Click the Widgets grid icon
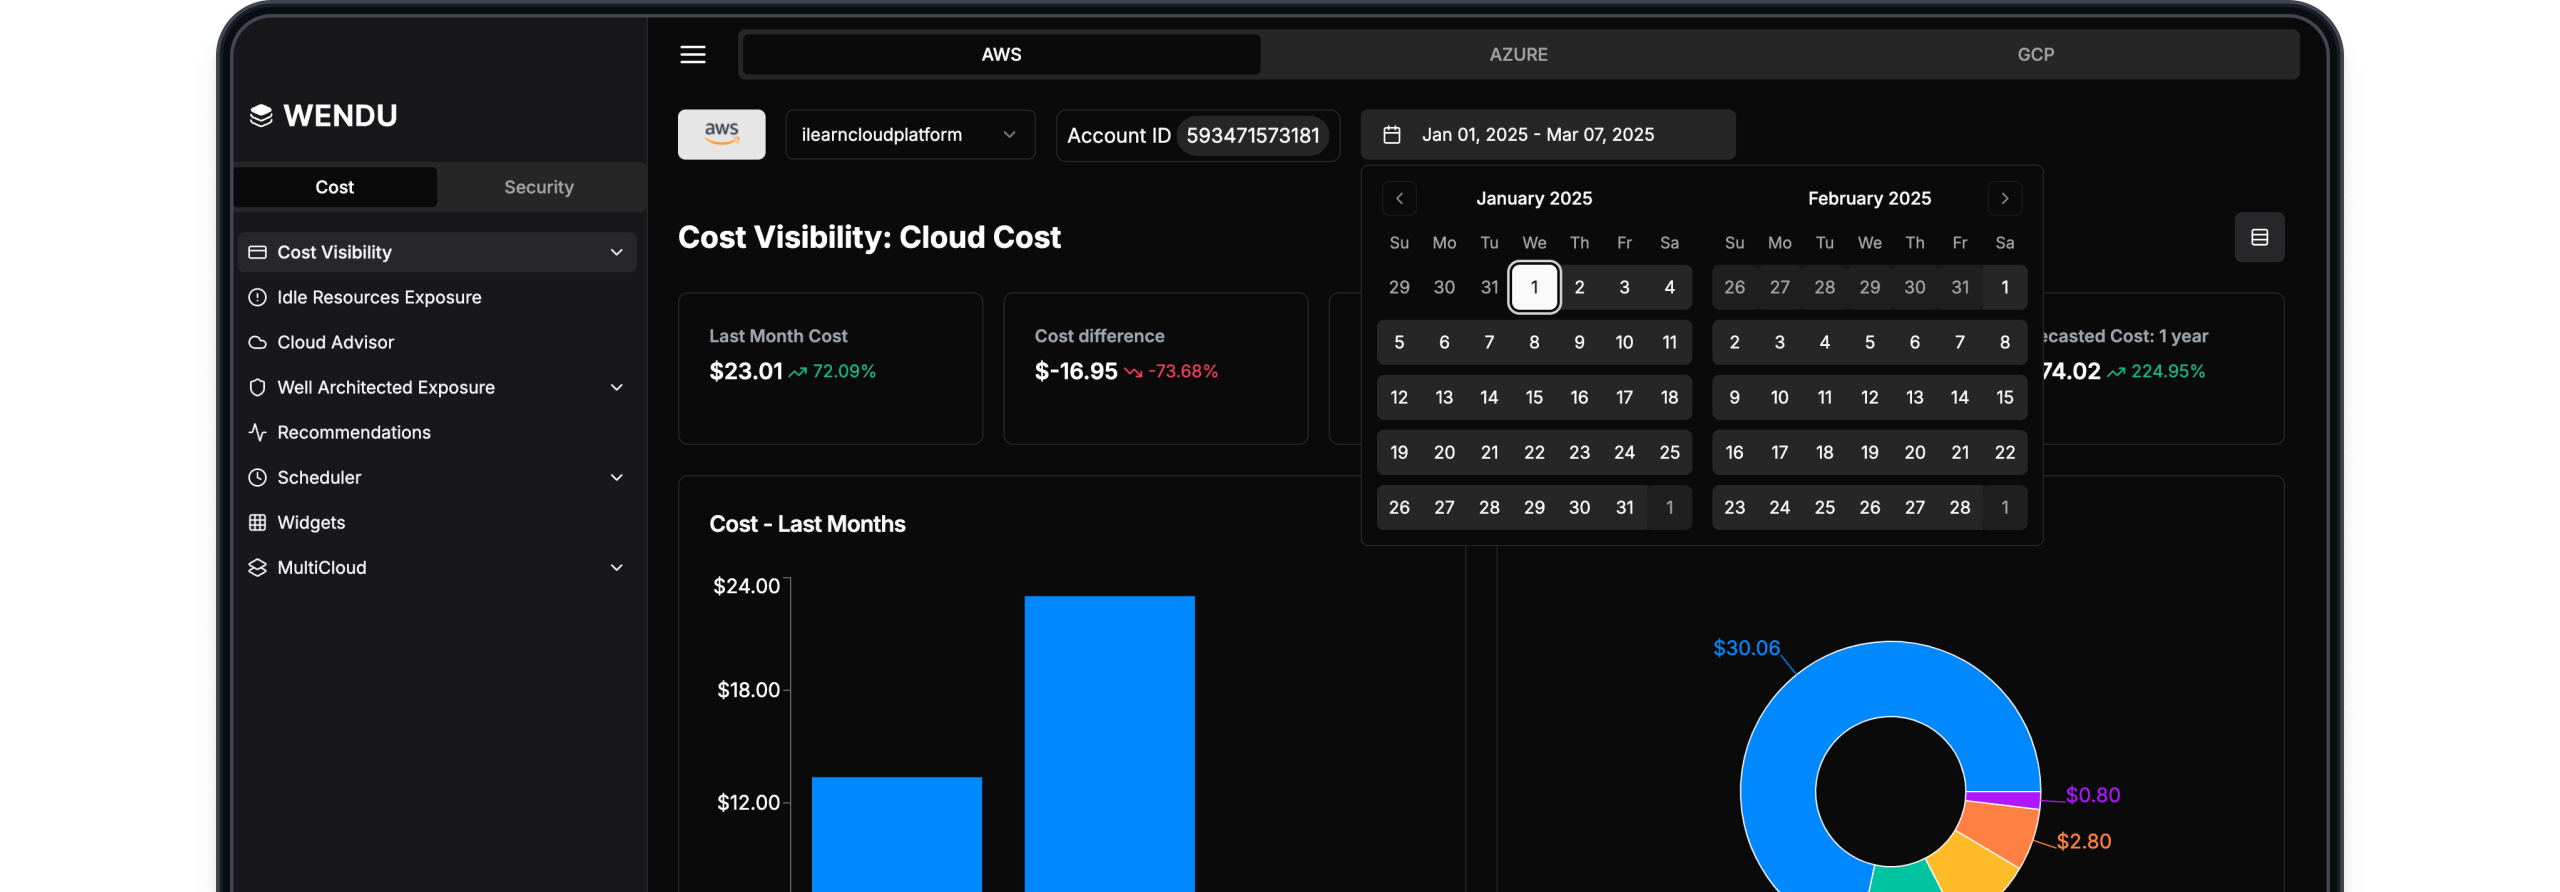2560x892 pixels. pos(257,522)
